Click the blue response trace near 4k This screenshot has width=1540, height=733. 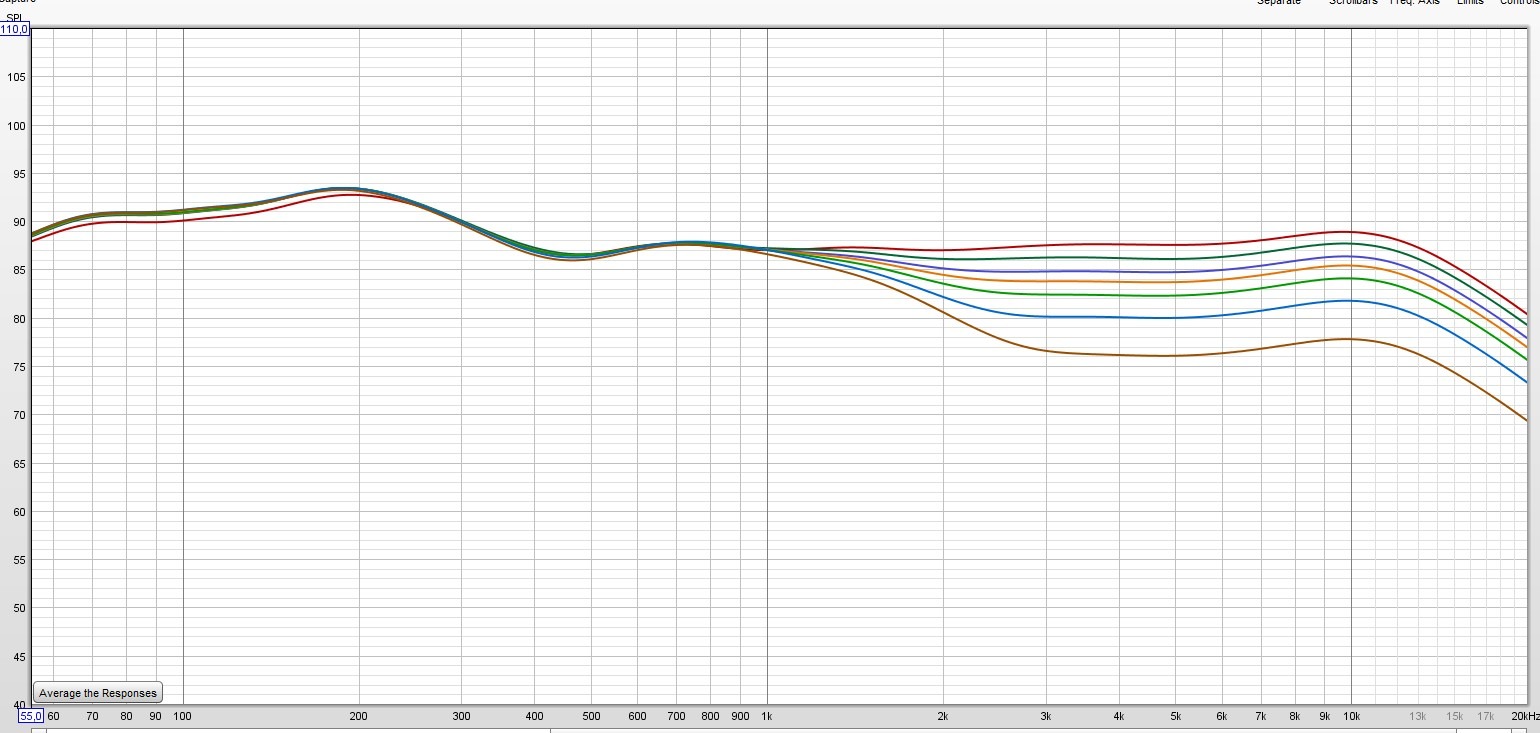pyautogui.click(x=1118, y=317)
